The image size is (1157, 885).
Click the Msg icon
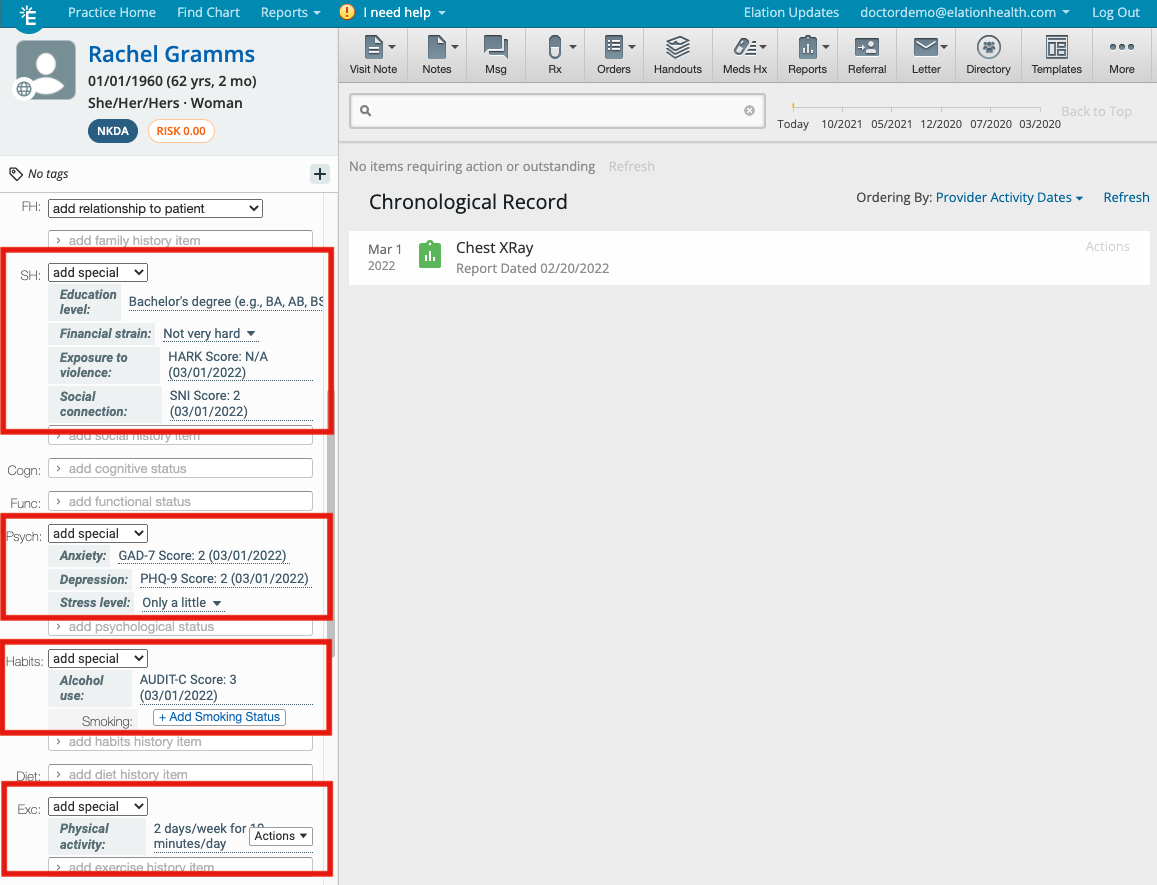(495, 54)
